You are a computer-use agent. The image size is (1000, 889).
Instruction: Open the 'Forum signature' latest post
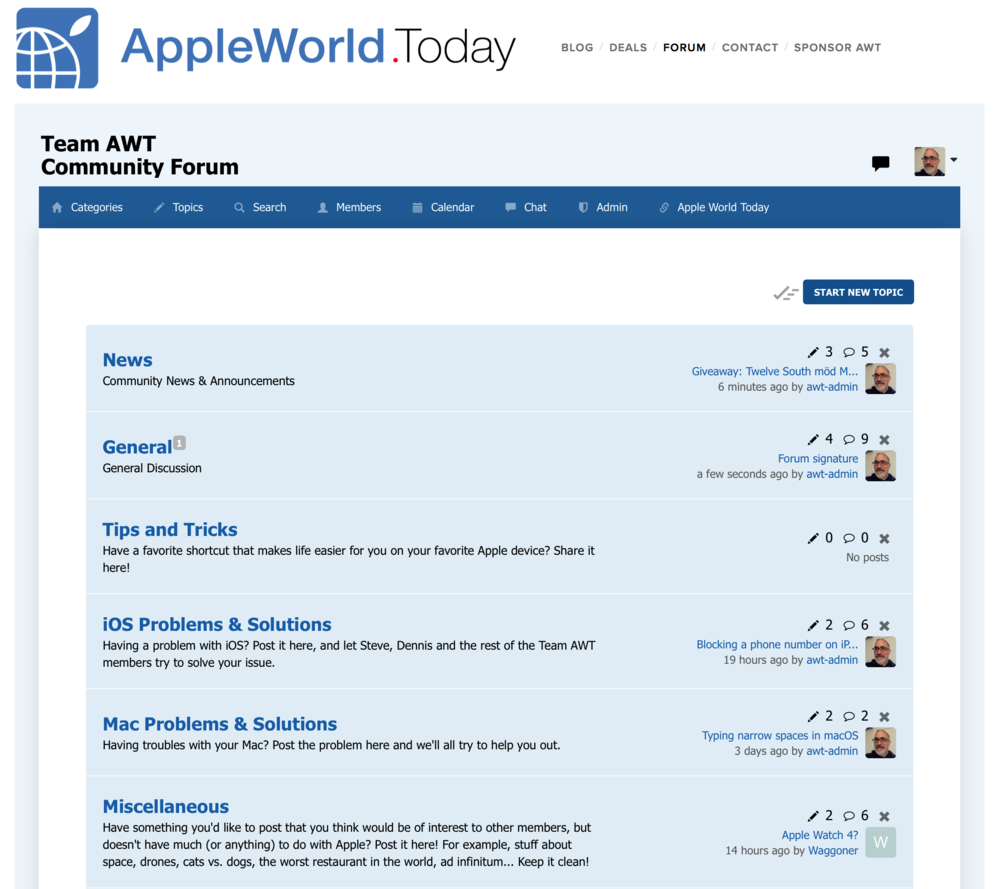[818, 459]
